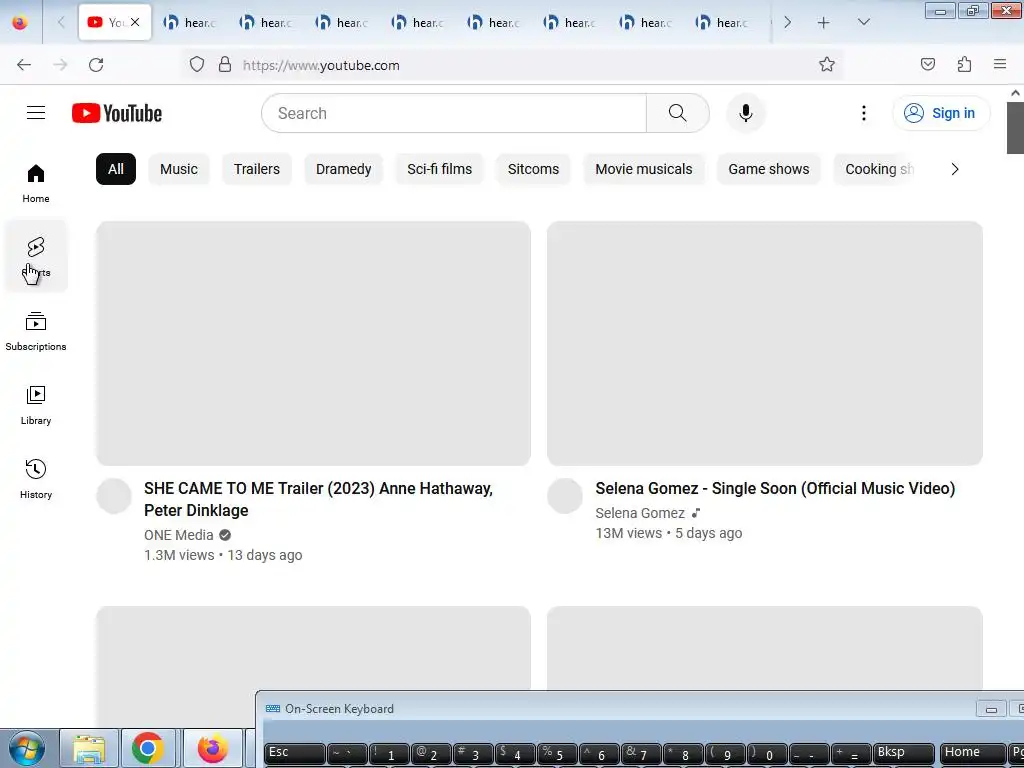Click the tracking protection shield icon
This screenshot has width=1024, height=768.
point(197,65)
